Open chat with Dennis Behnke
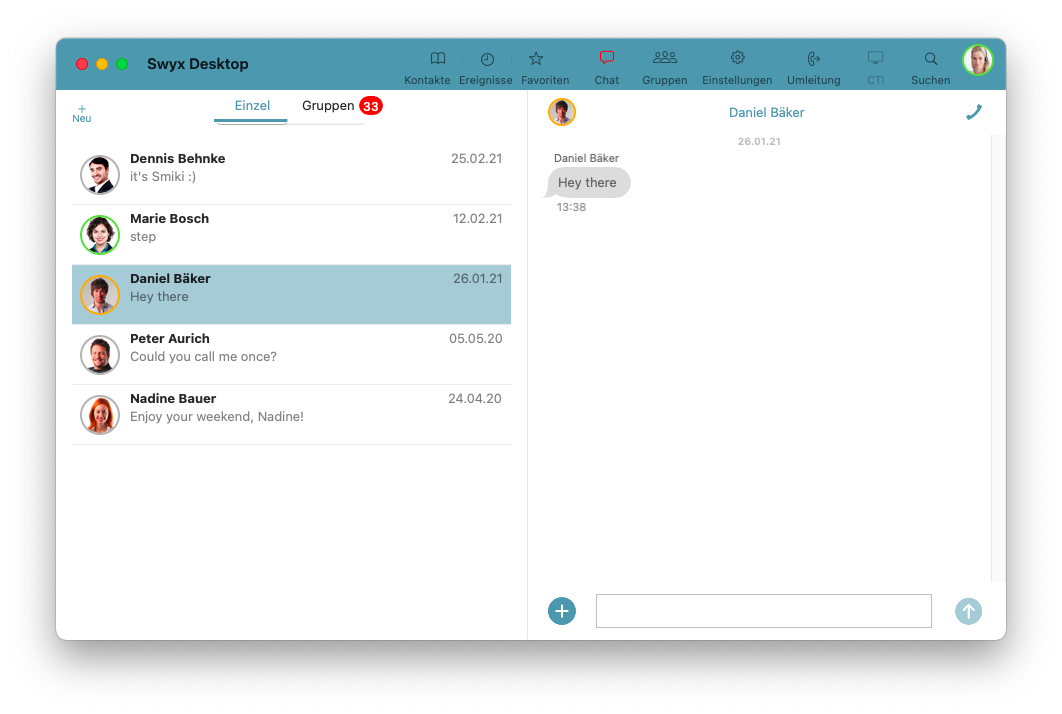The image size is (1062, 714). pyautogui.click(x=291, y=175)
